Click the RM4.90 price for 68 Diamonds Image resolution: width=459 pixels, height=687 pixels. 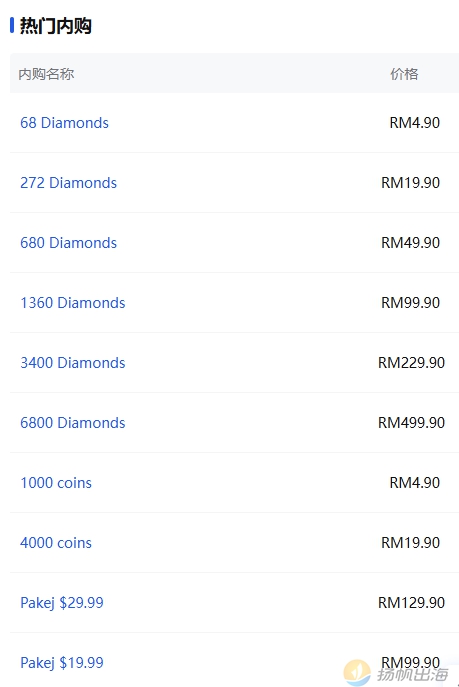414,123
